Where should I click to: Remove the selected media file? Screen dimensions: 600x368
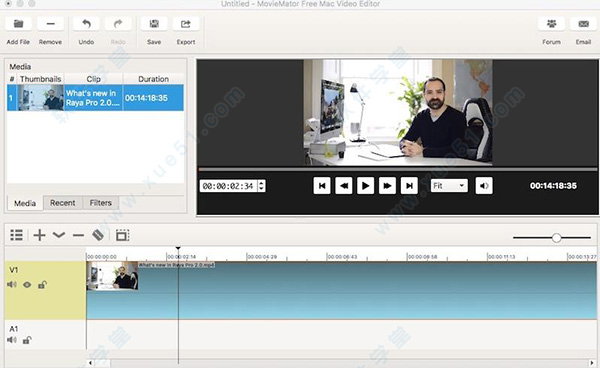(x=50, y=24)
